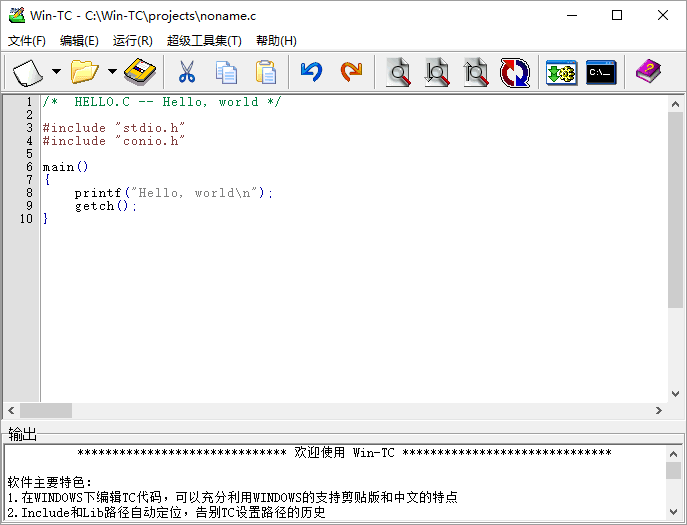Click the comment line "HELLO.C -- Hello, world"
Viewport: 687px width, 525px height.
(x=162, y=102)
